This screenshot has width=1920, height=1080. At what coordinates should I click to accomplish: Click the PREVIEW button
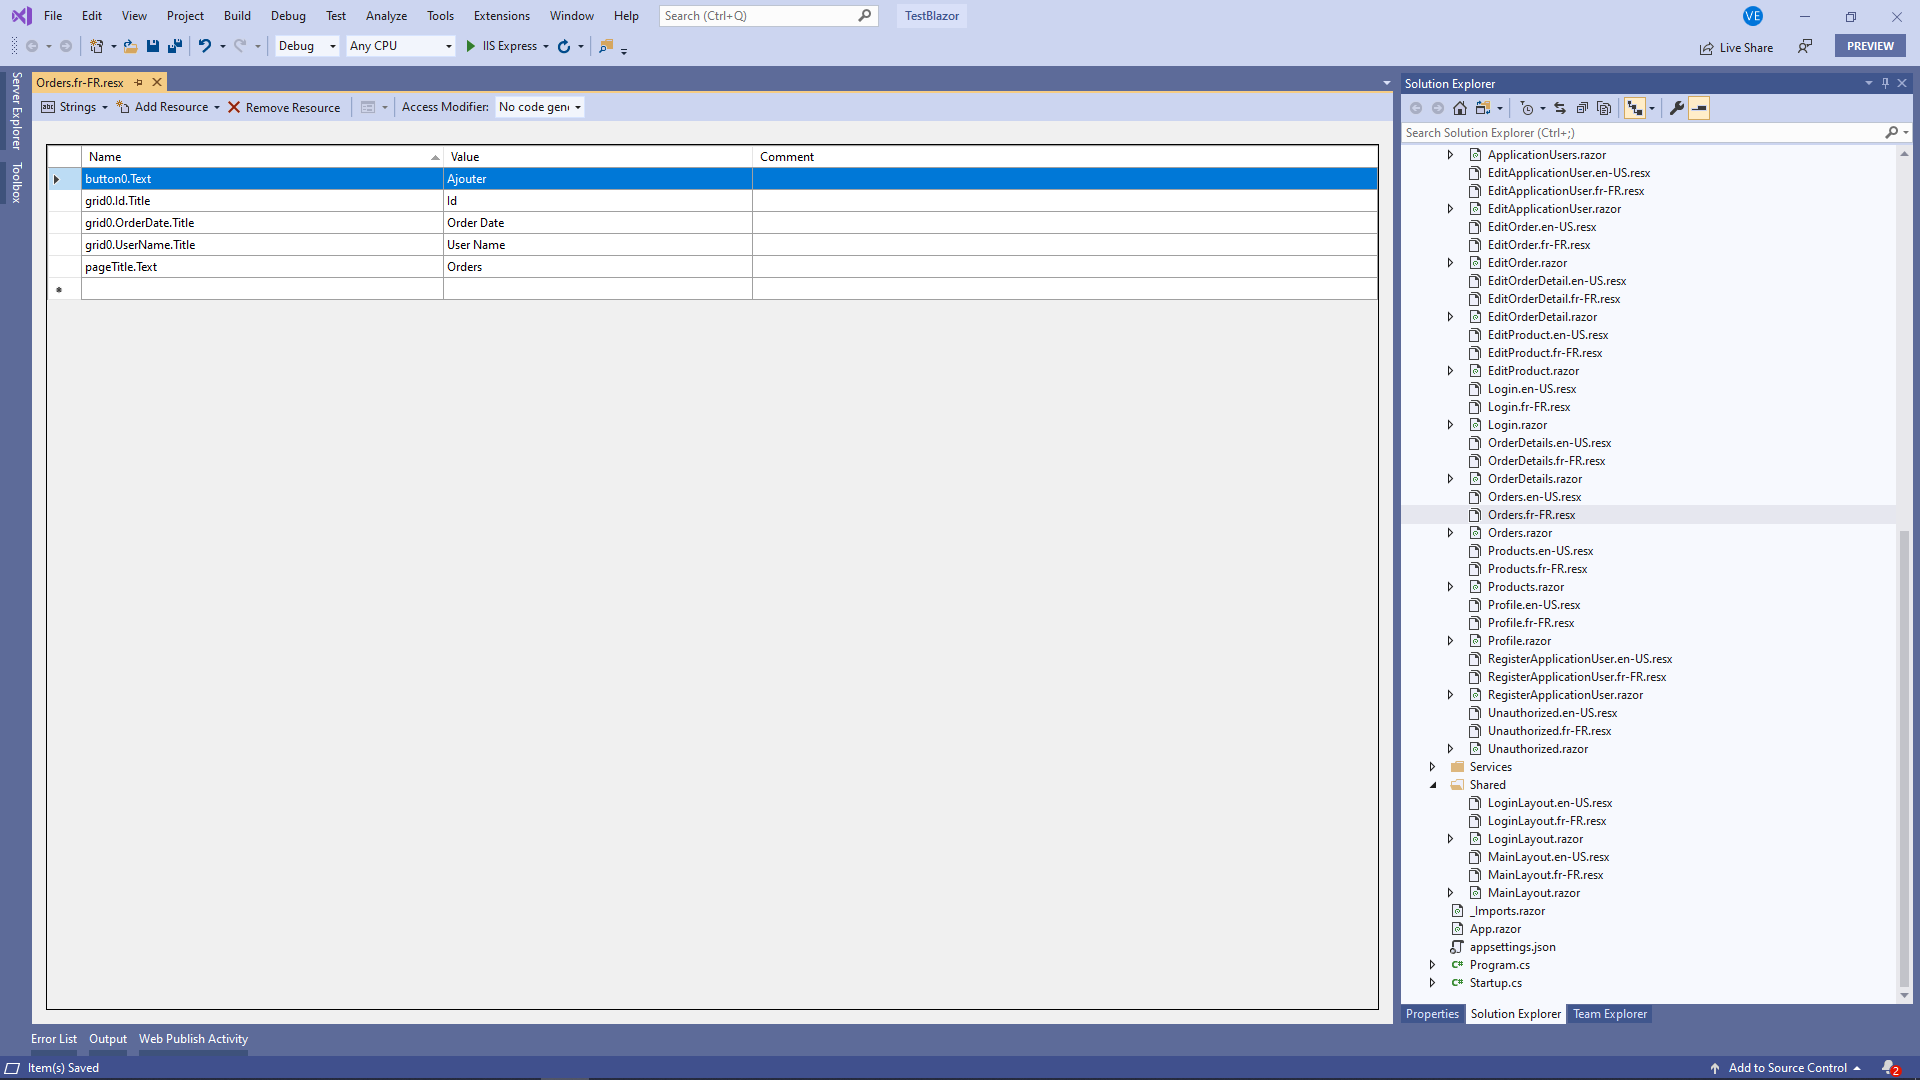pyautogui.click(x=1870, y=46)
